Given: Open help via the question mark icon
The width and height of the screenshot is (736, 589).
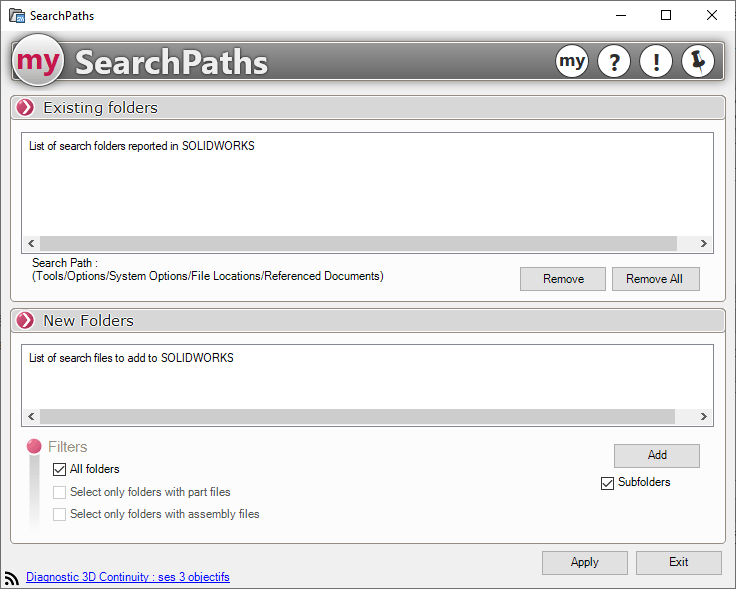Looking at the screenshot, I should click(x=614, y=61).
